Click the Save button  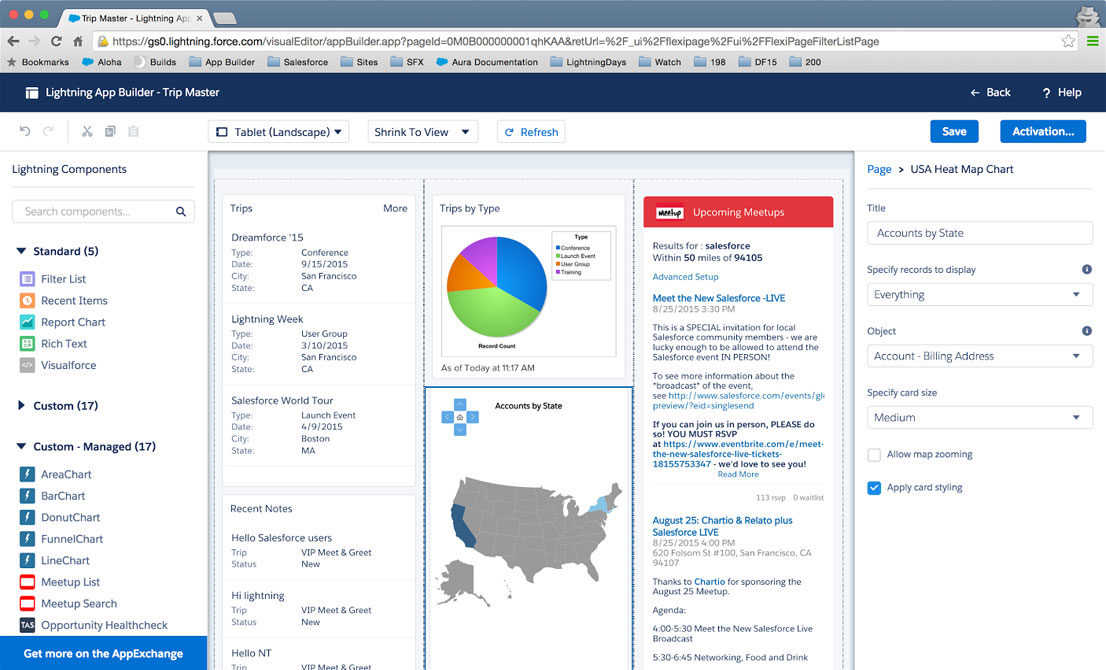tap(954, 131)
